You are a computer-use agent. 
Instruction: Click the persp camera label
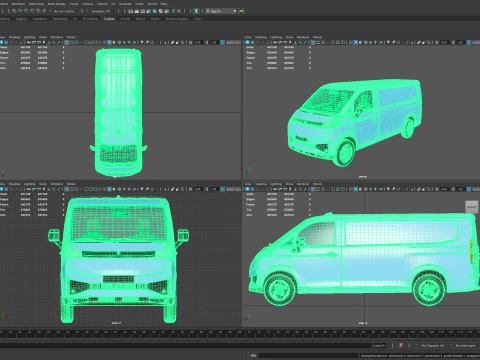(x=363, y=177)
